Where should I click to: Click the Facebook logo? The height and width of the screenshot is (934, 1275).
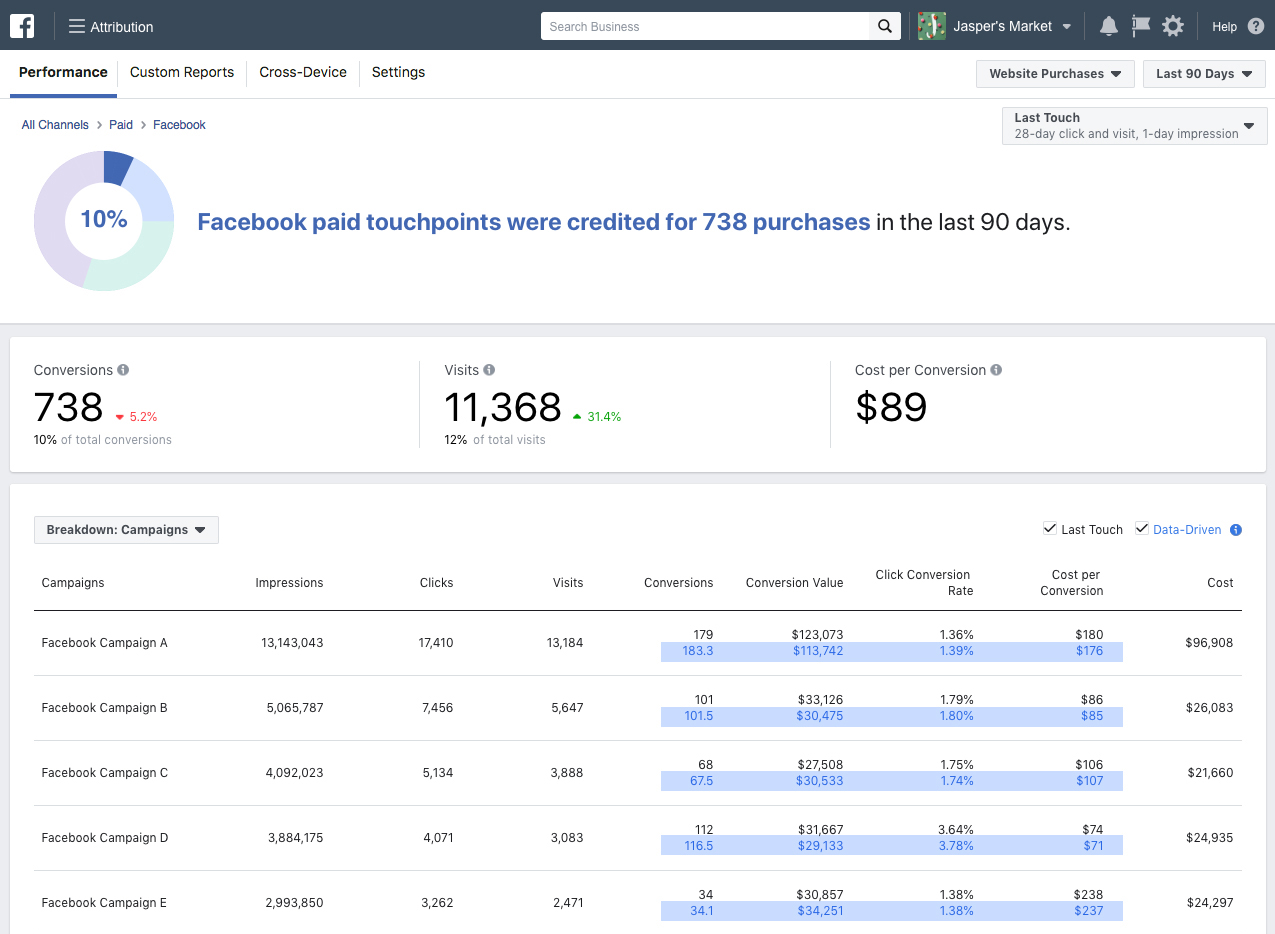click(x=21, y=26)
